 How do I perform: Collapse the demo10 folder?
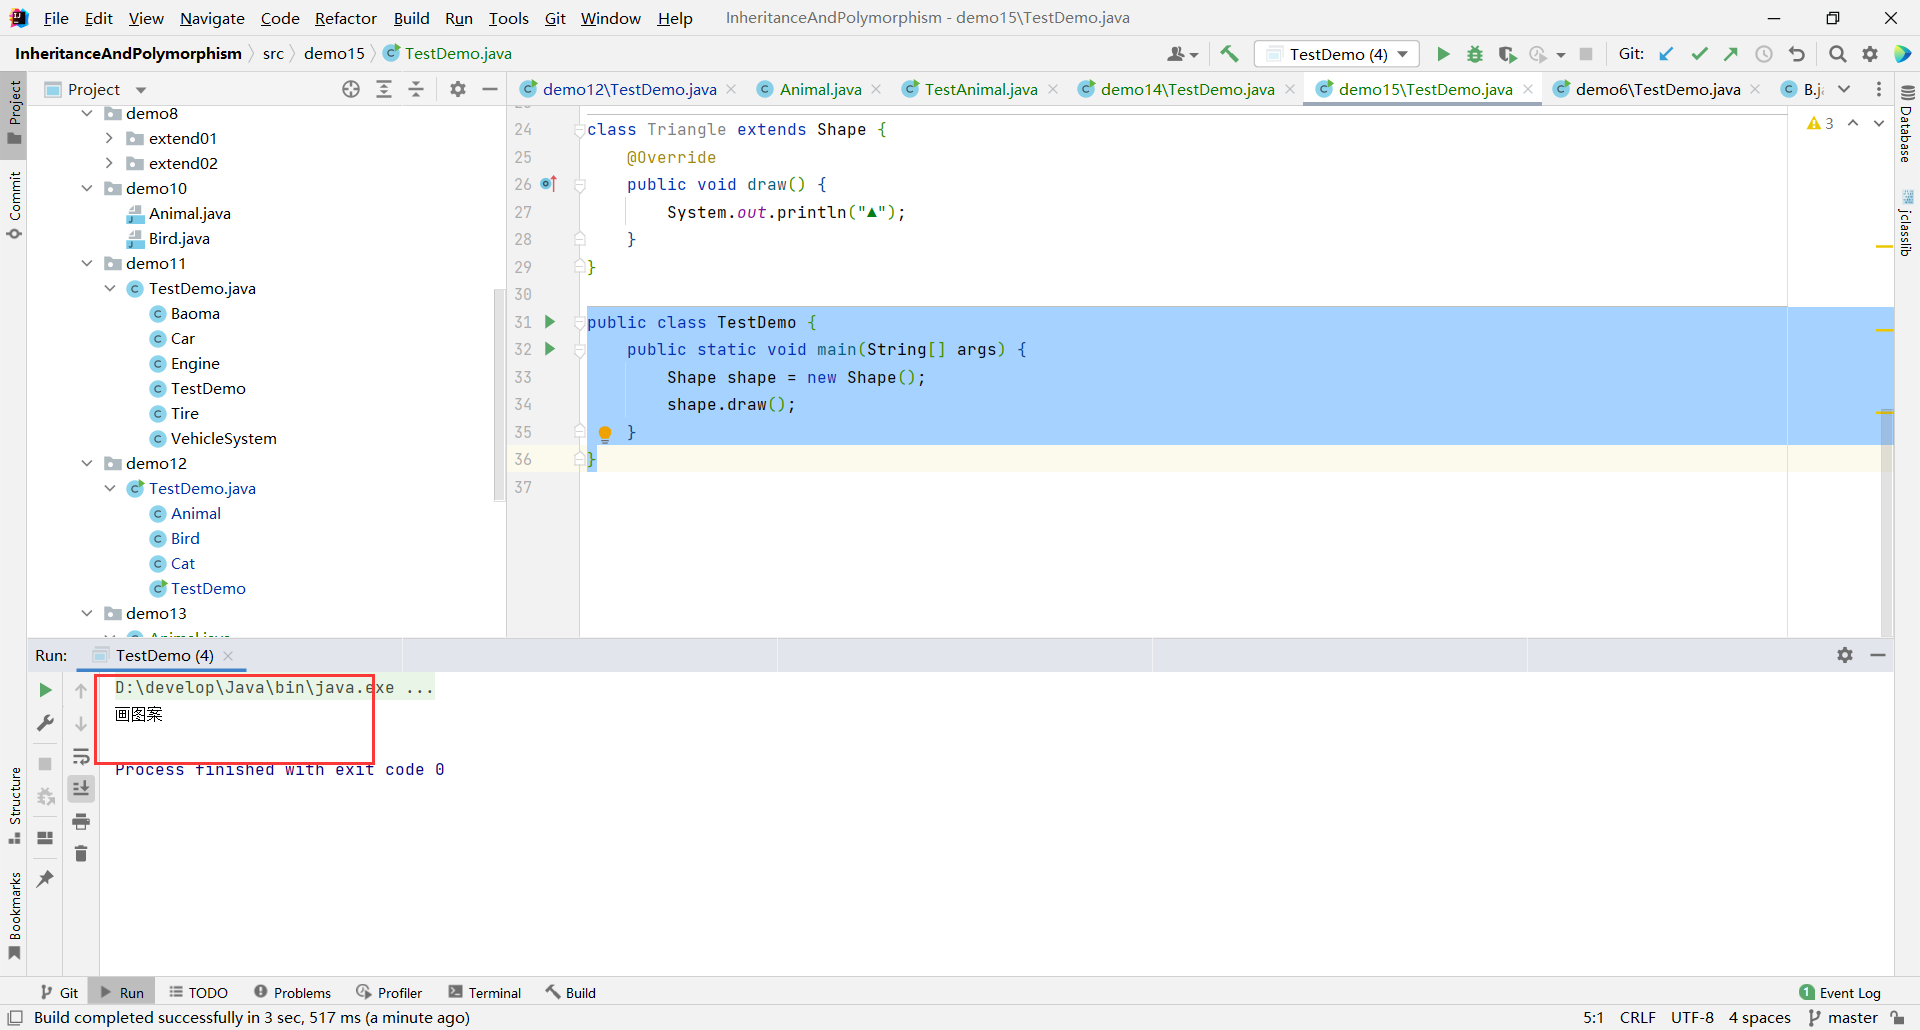[x=87, y=188]
